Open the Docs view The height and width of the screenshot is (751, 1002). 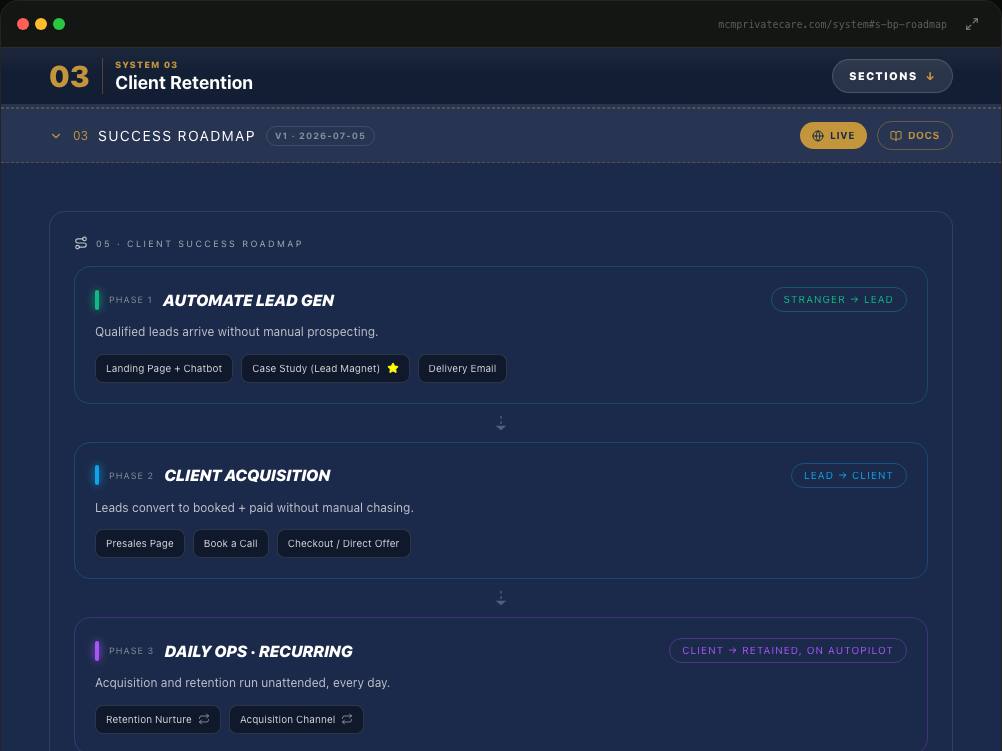click(x=915, y=135)
